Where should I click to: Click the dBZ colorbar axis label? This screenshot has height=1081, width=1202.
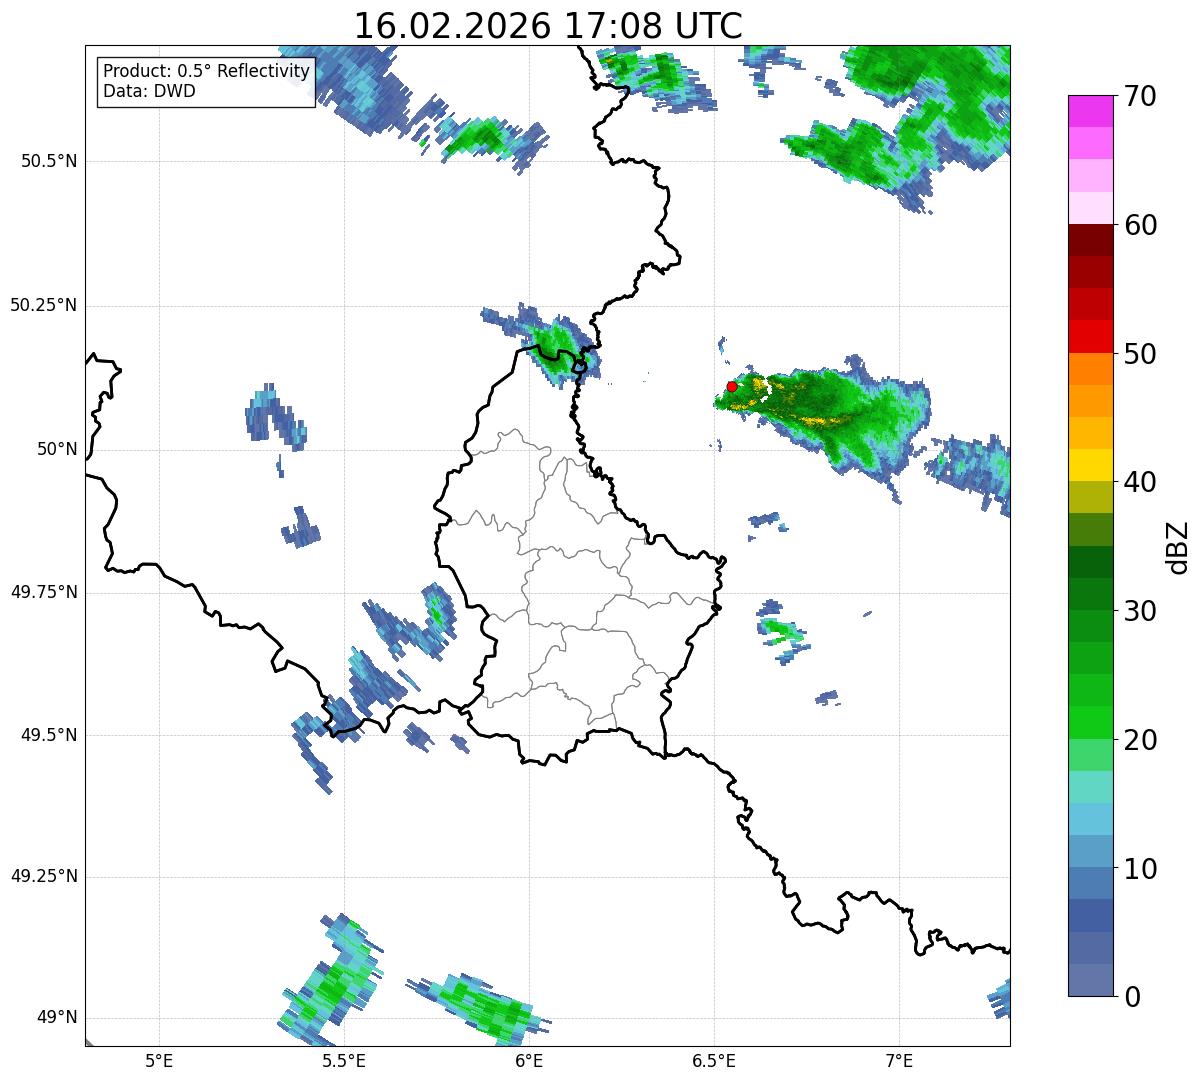(1178, 546)
